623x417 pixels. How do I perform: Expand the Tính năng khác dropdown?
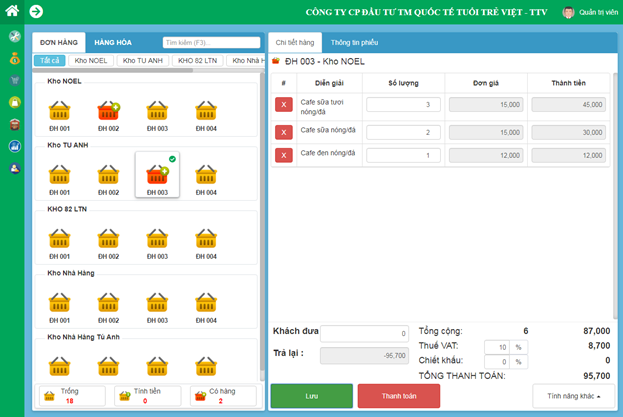click(573, 396)
